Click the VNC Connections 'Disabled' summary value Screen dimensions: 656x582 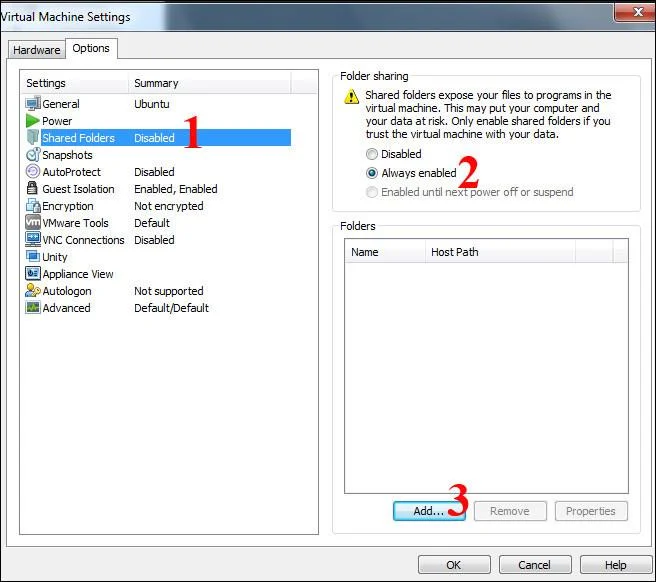click(x=154, y=240)
